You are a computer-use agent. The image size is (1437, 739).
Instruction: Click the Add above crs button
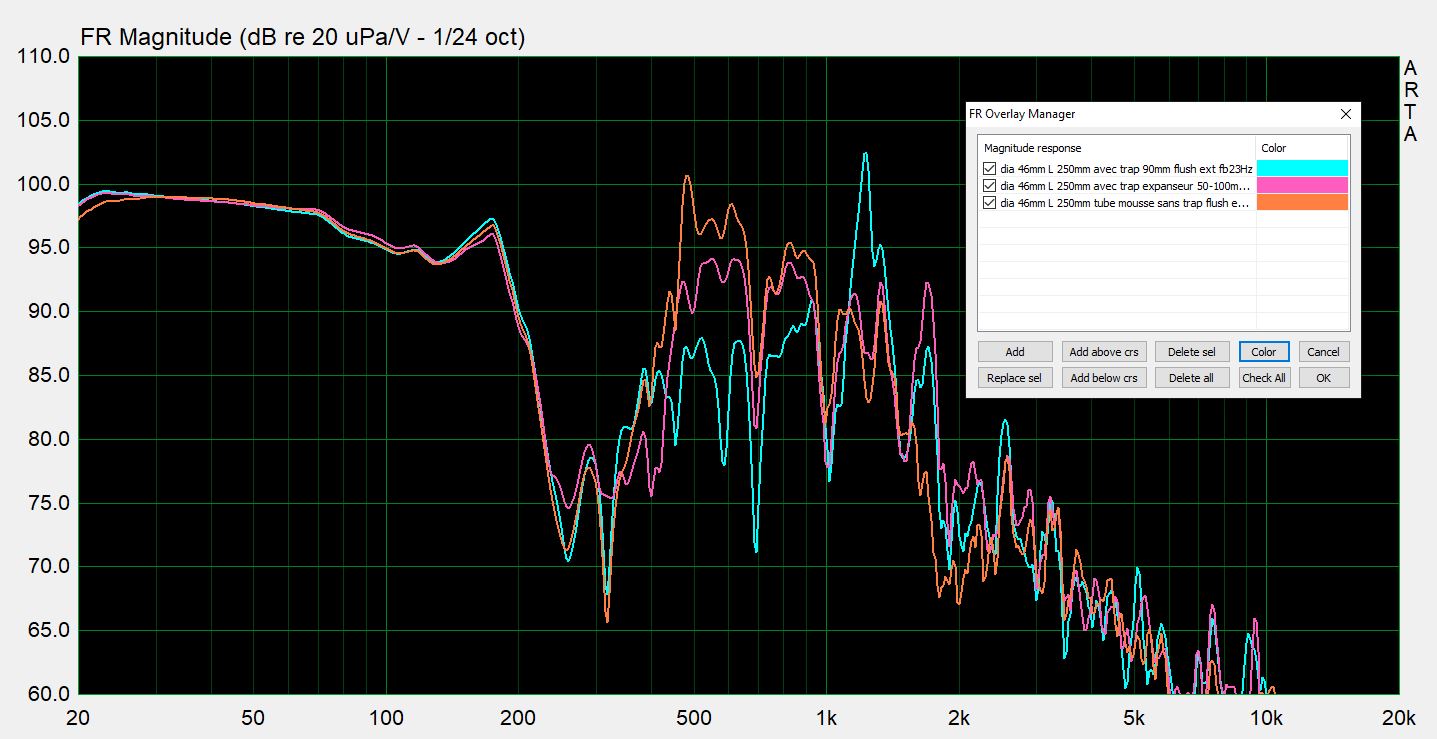click(x=1104, y=352)
